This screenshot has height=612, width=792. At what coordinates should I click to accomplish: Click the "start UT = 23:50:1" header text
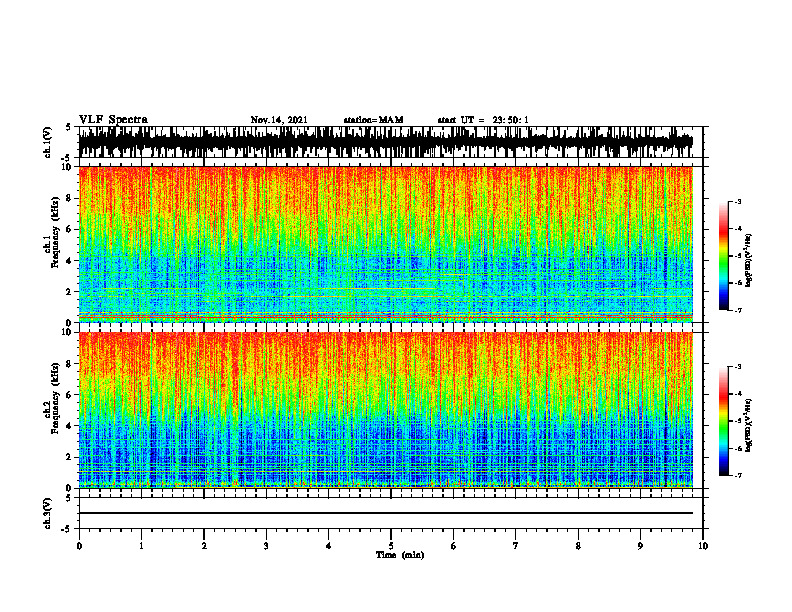(x=483, y=120)
